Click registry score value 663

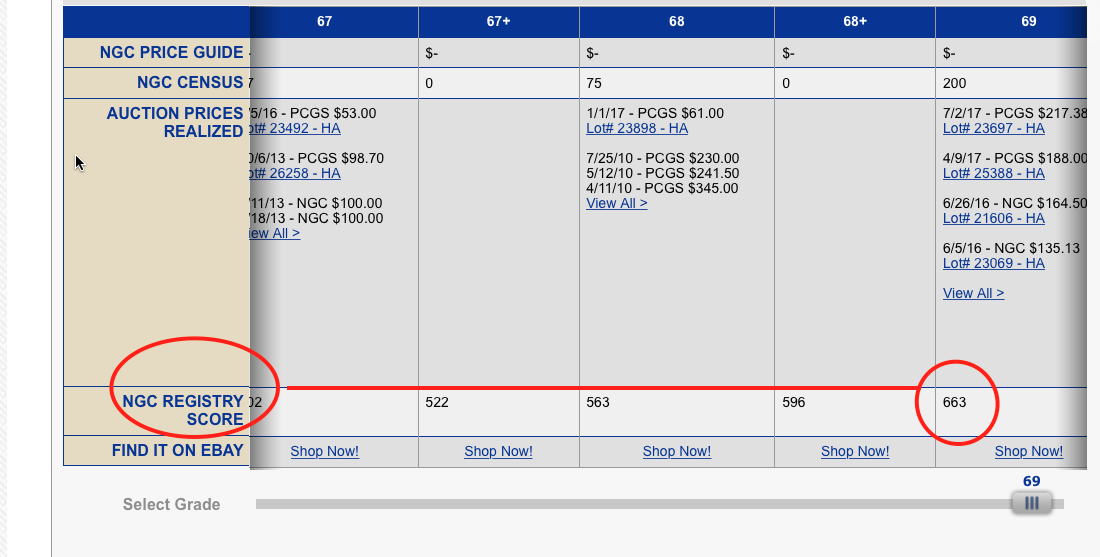[x=954, y=402]
